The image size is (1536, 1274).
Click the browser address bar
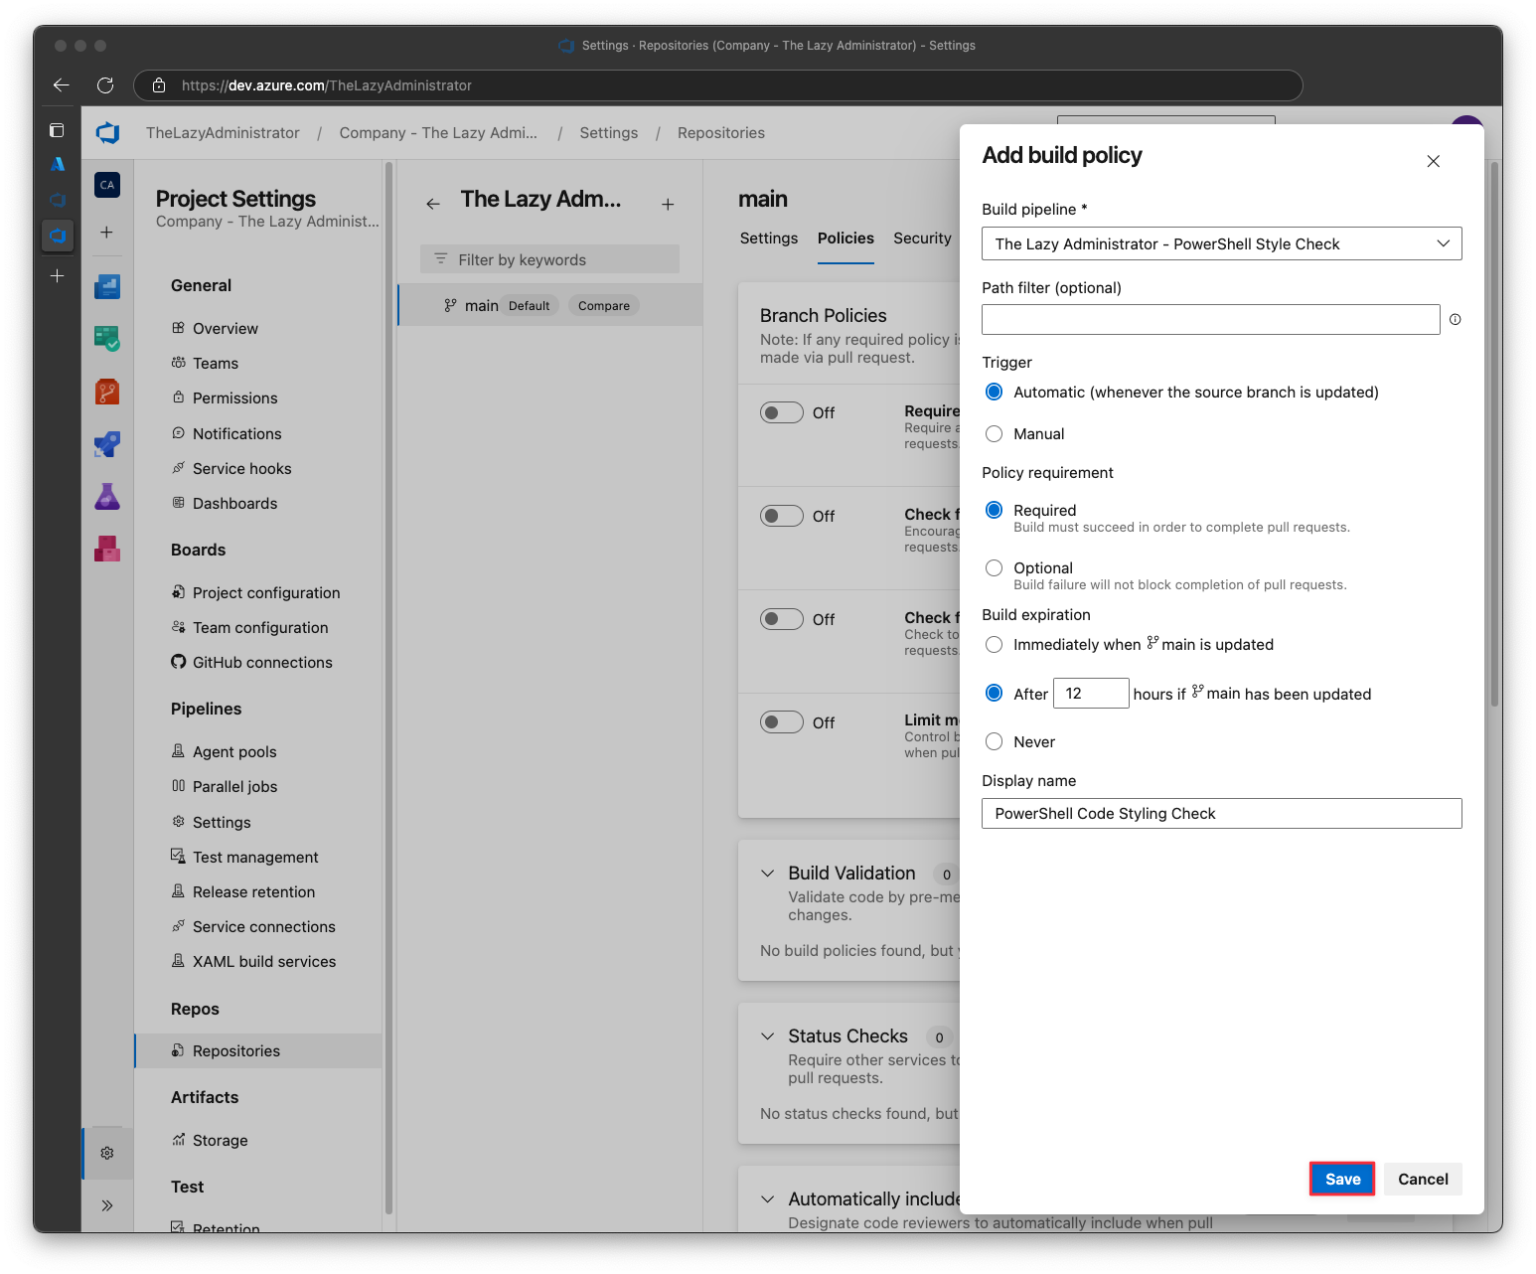[718, 85]
